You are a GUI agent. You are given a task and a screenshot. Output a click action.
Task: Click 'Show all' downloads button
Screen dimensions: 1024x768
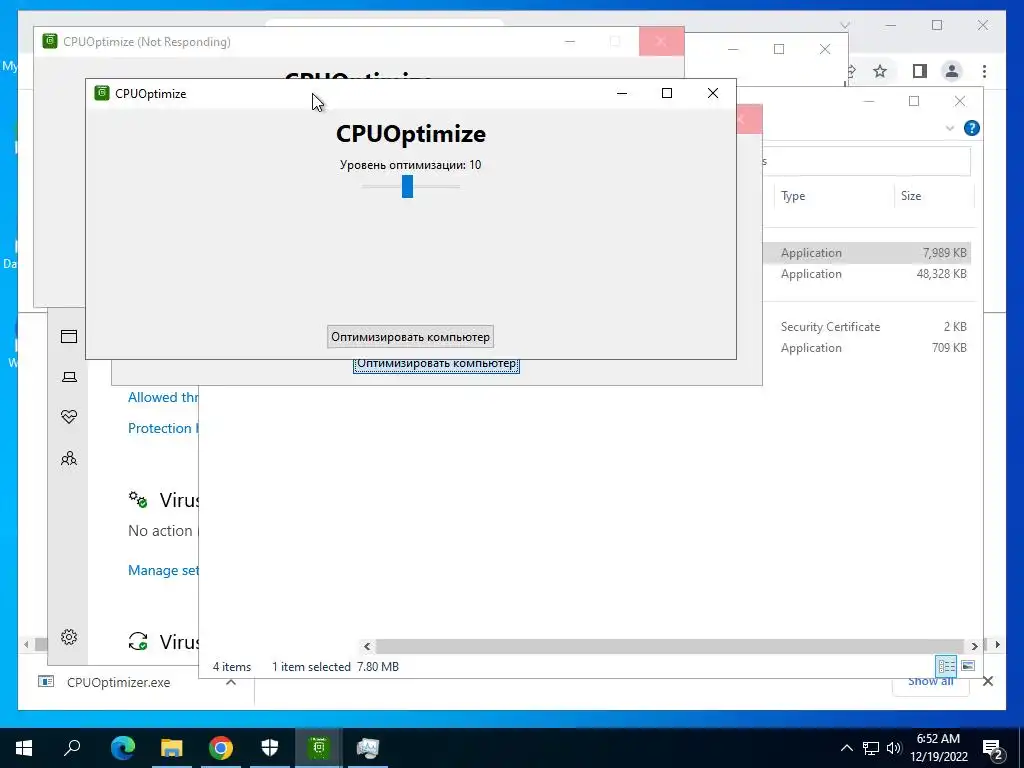pos(931,682)
